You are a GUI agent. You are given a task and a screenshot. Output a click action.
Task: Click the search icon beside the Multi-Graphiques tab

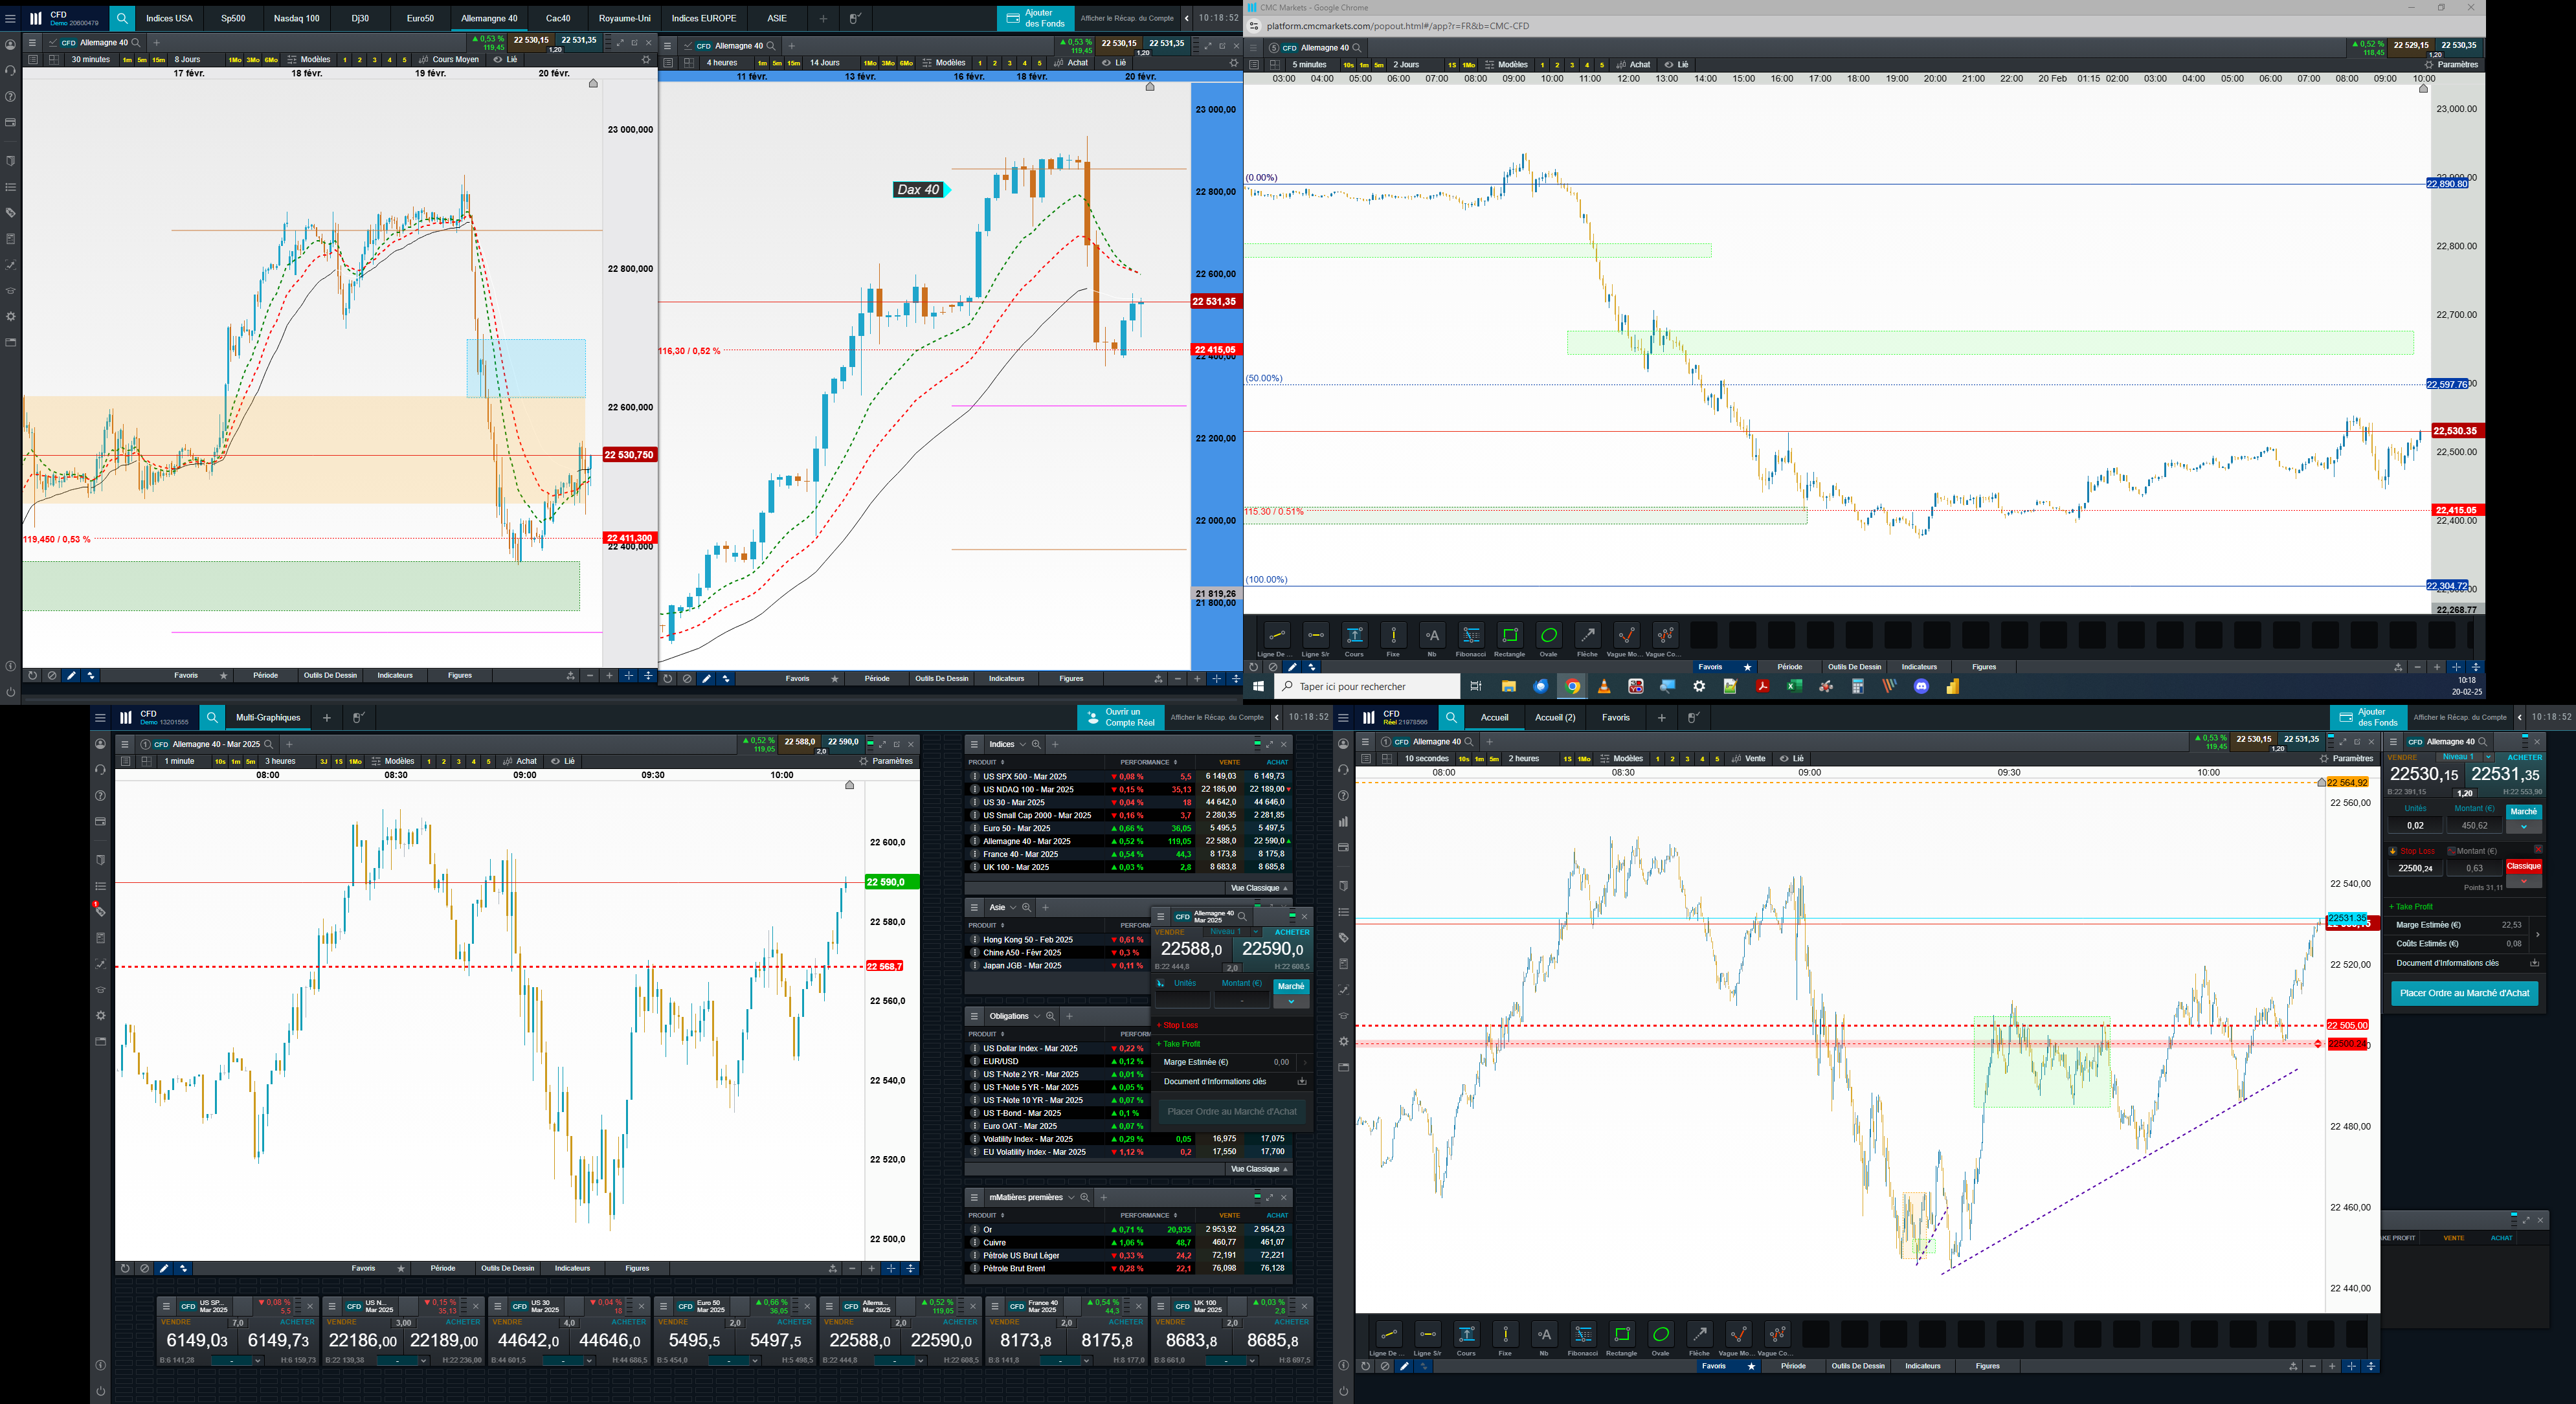tap(212, 717)
